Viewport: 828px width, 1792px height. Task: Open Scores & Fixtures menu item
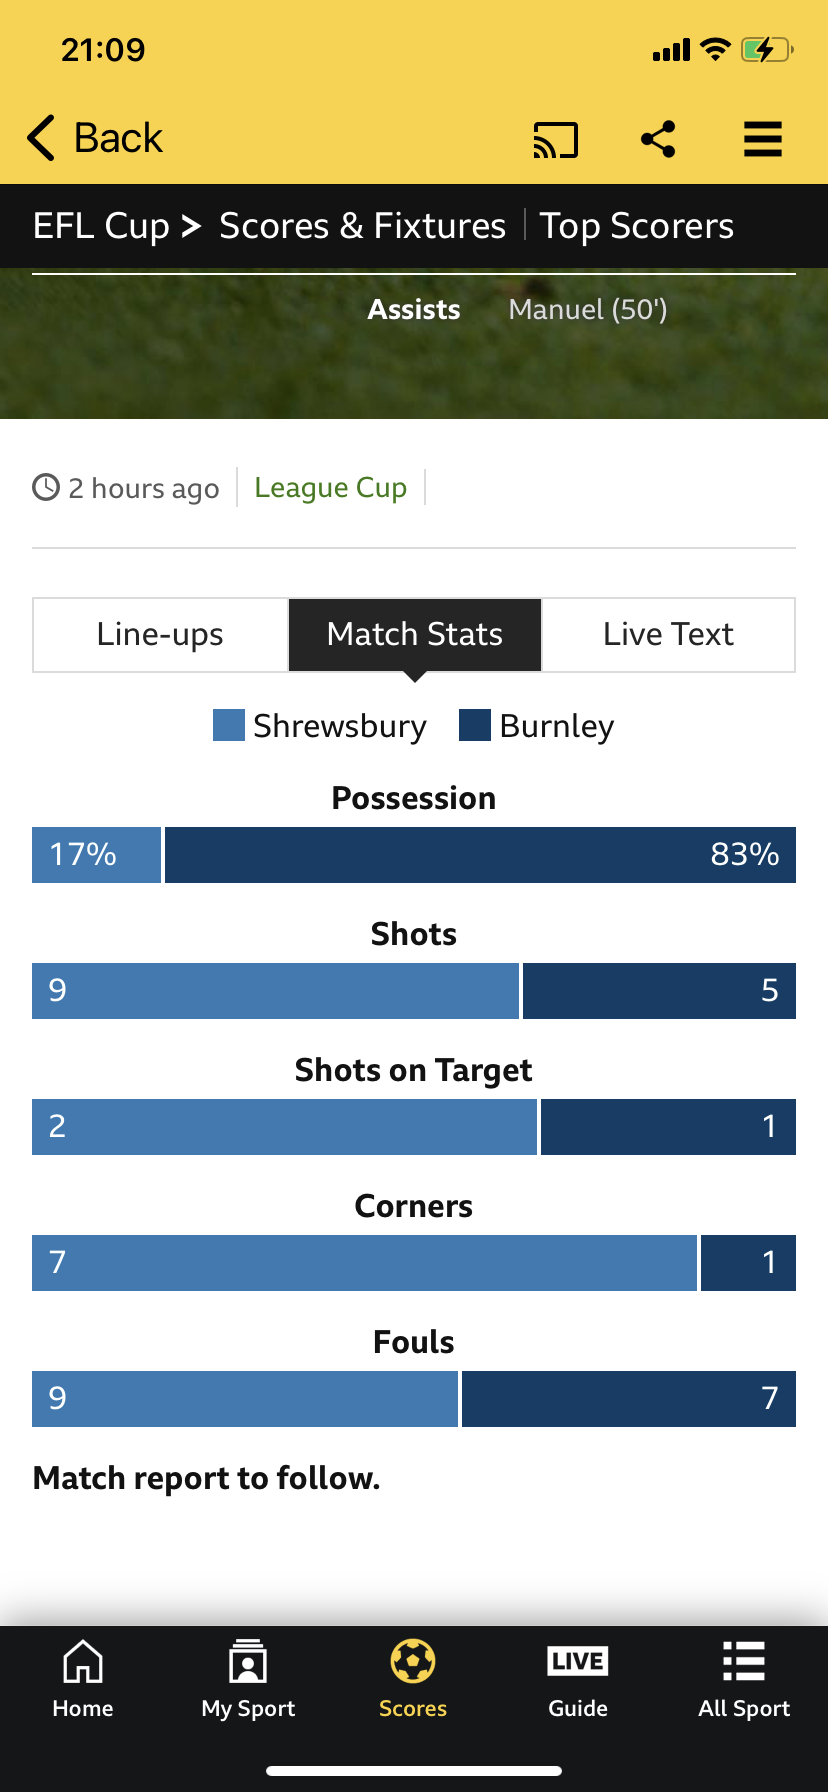click(362, 226)
